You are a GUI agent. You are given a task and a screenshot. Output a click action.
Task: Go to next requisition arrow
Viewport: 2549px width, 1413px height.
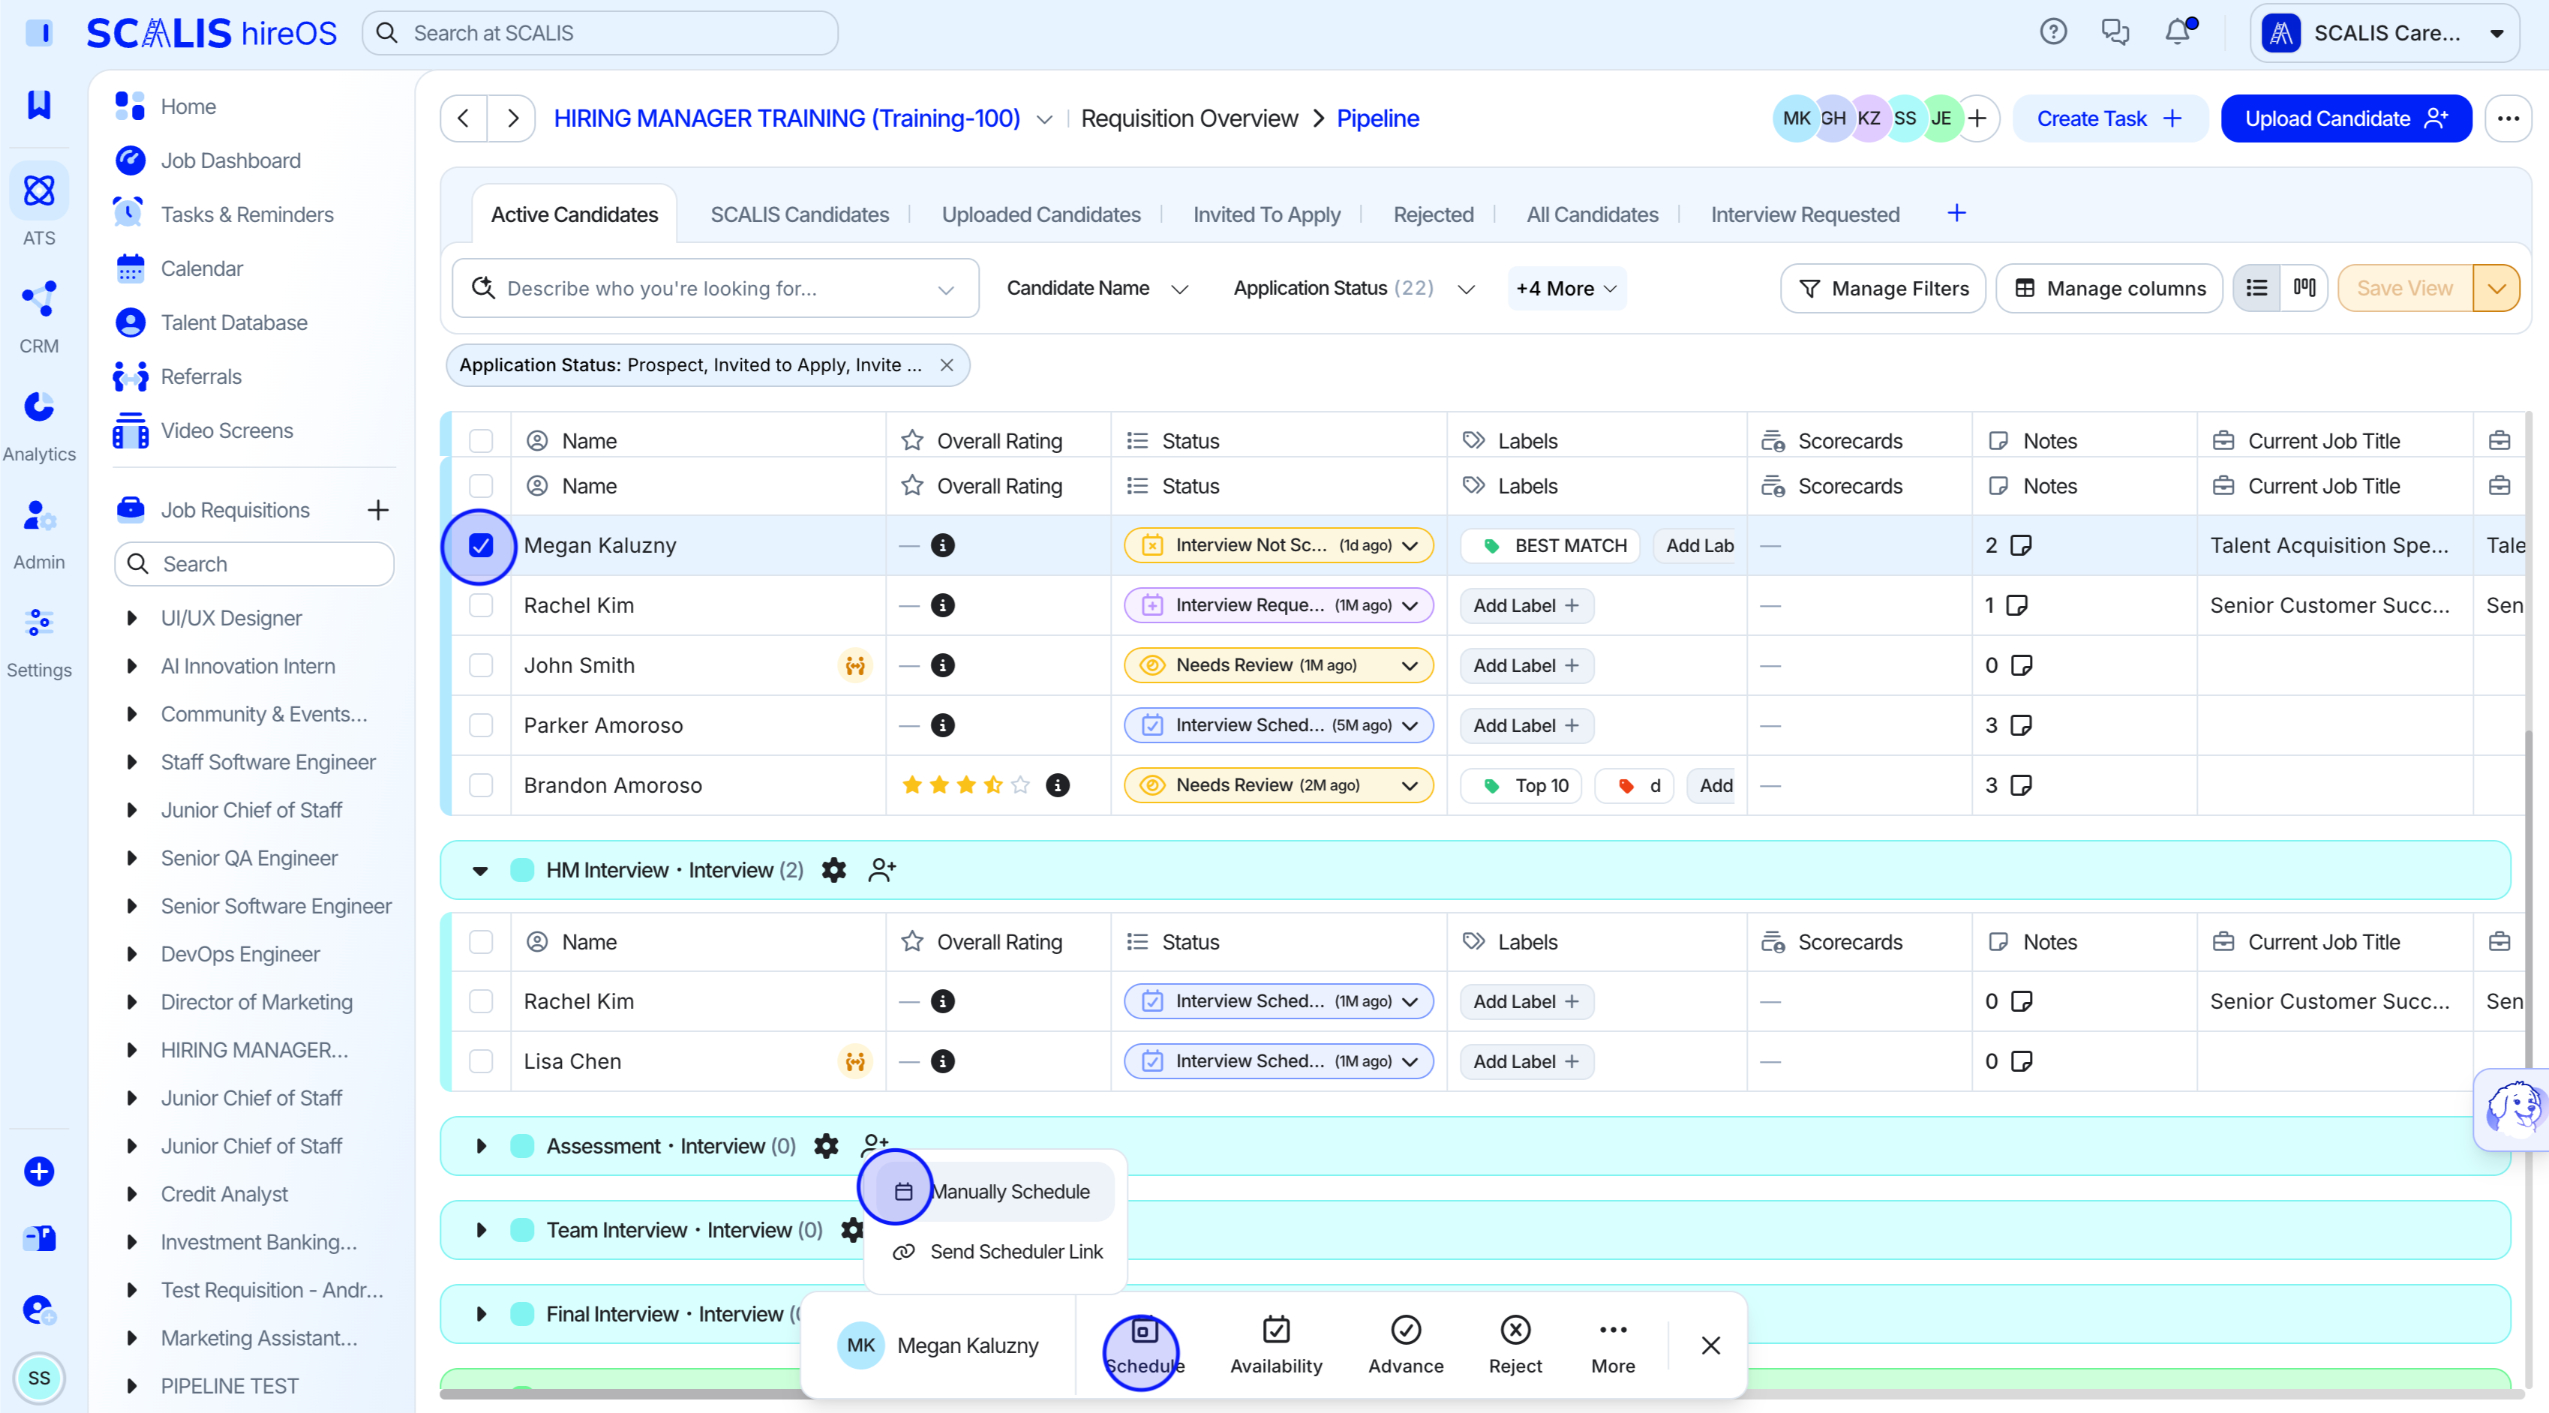(x=512, y=118)
